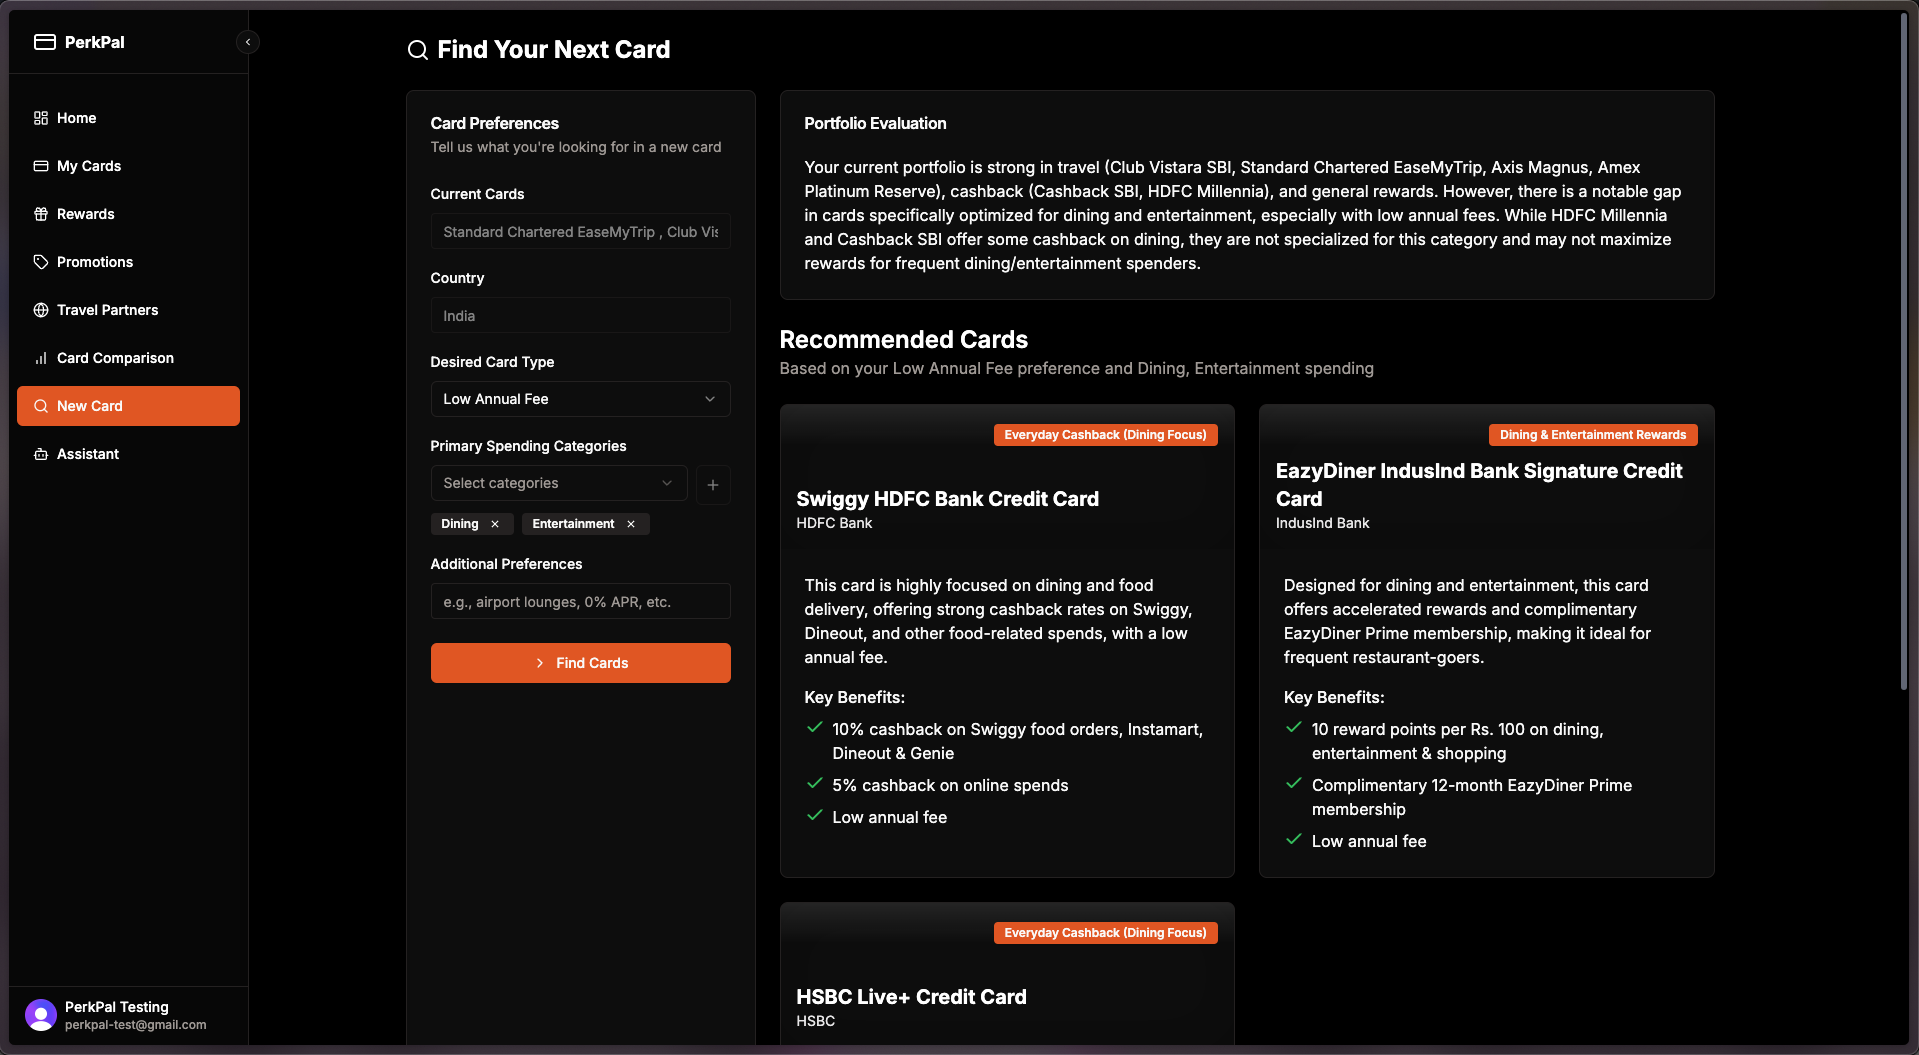Click the Everyday Cashback badge on HSBC card
The width and height of the screenshot is (1919, 1055).
pos(1105,933)
